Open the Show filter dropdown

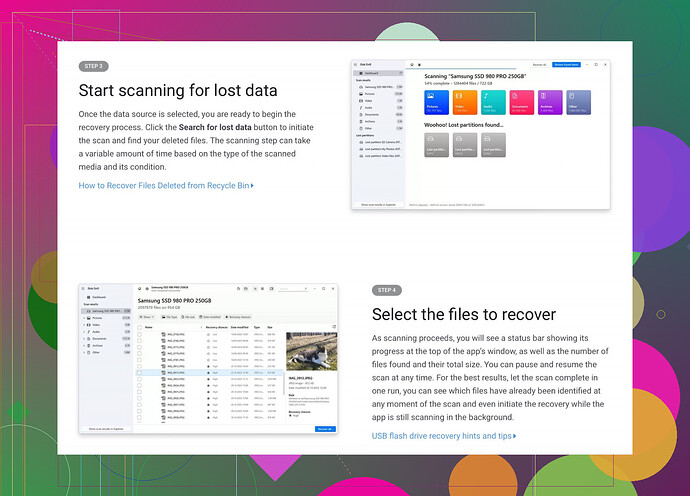tap(146, 316)
